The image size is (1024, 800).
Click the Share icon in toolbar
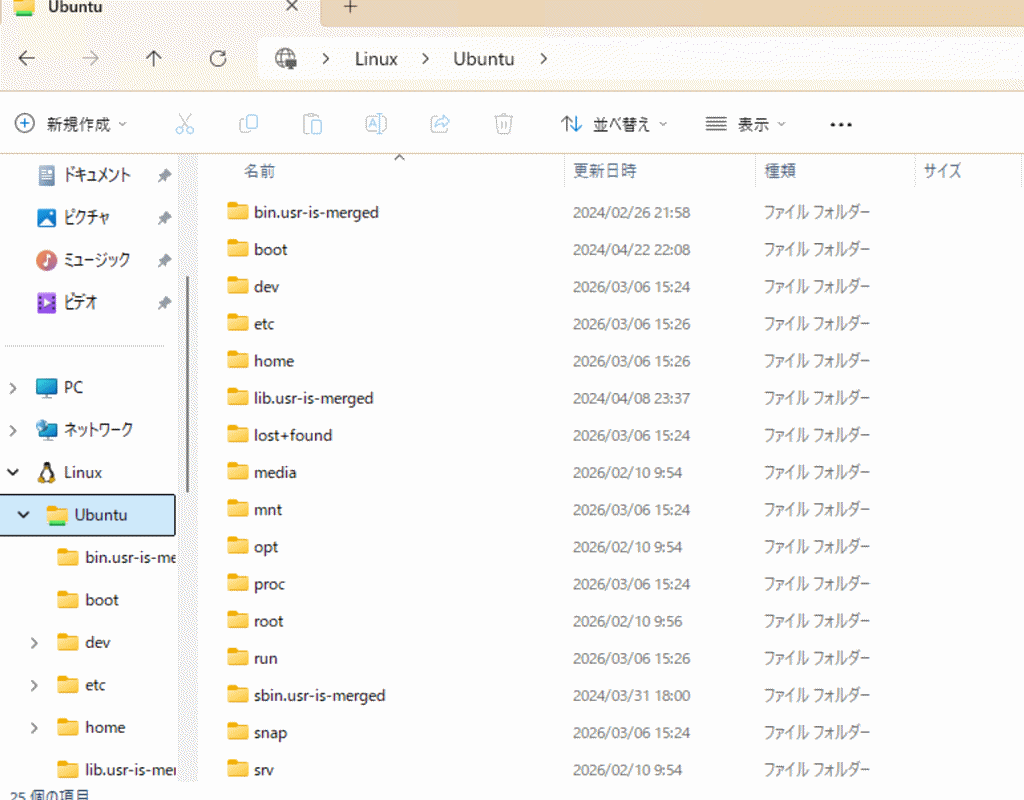click(x=439, y=124)
